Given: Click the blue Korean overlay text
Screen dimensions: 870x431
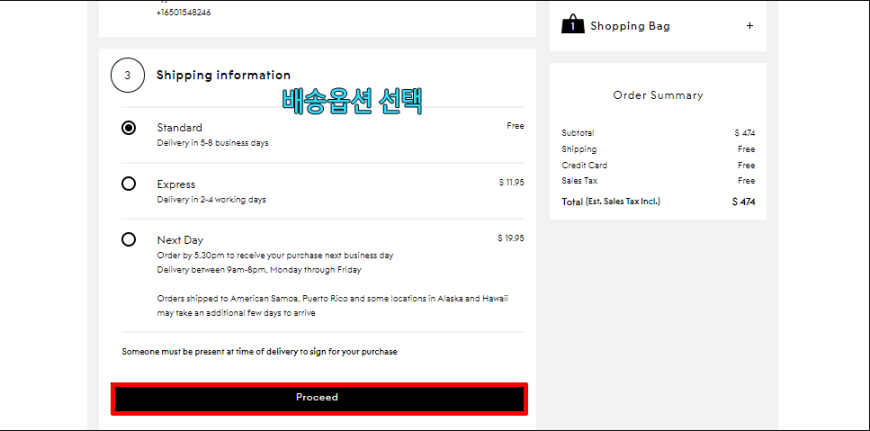Looking at the screenshot, I should tap(352, 101).
